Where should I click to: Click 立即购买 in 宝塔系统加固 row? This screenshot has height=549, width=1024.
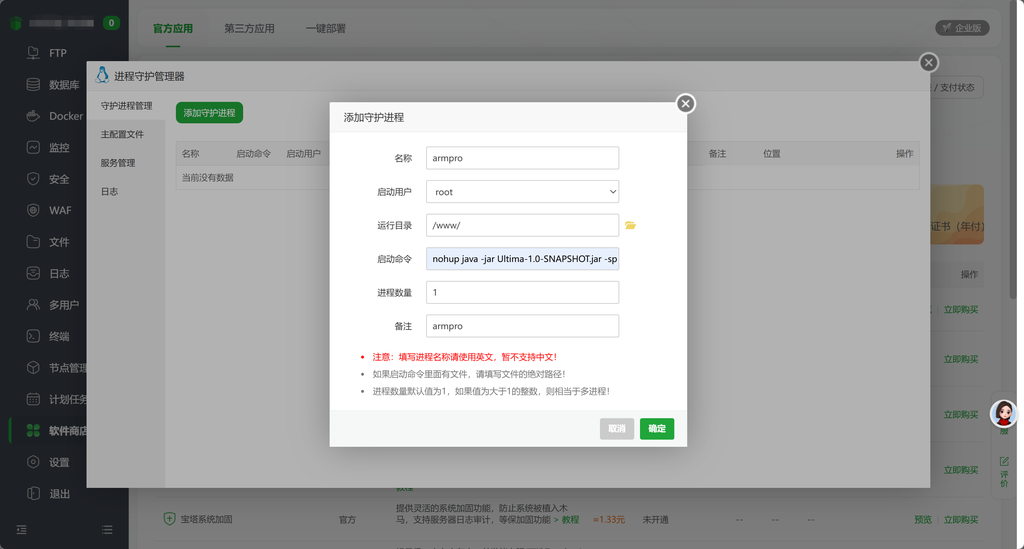point(961,520)
